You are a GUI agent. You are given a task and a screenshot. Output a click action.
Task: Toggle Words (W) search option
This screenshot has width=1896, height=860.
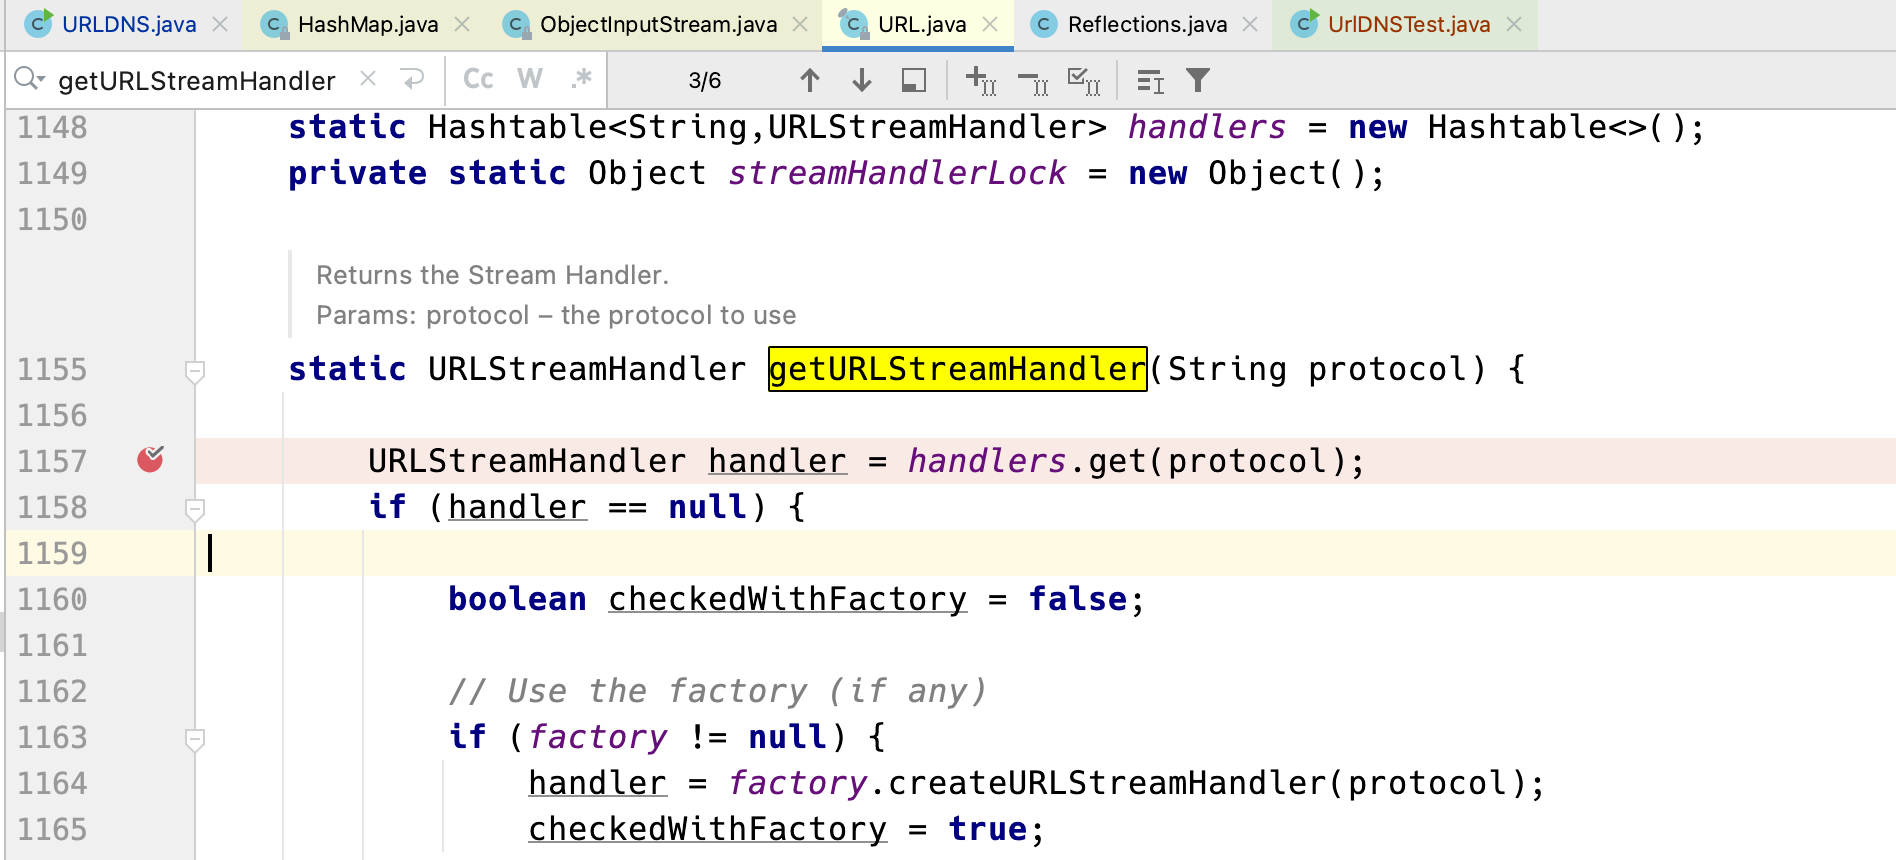pos(530,79)
